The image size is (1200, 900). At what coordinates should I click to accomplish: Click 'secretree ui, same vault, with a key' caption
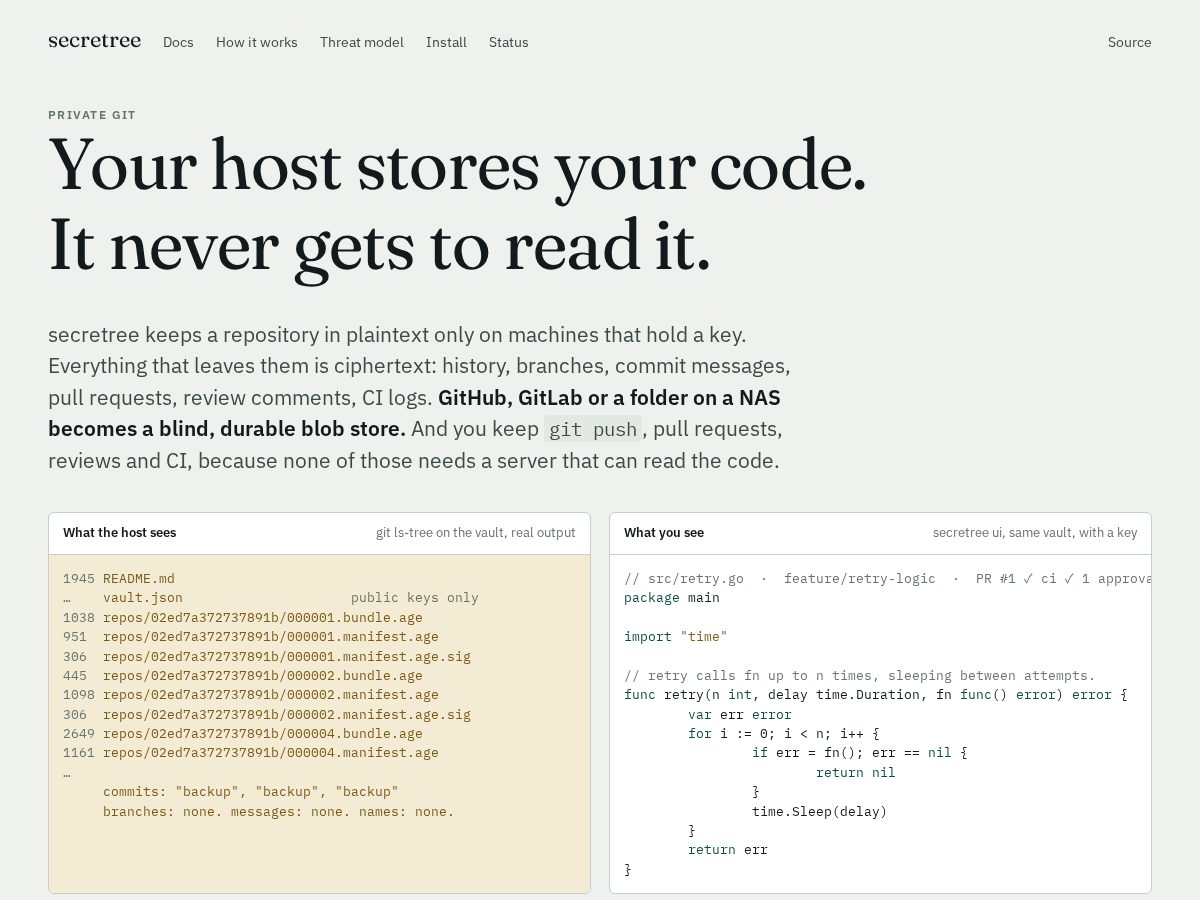click(x=1035, y=533)
